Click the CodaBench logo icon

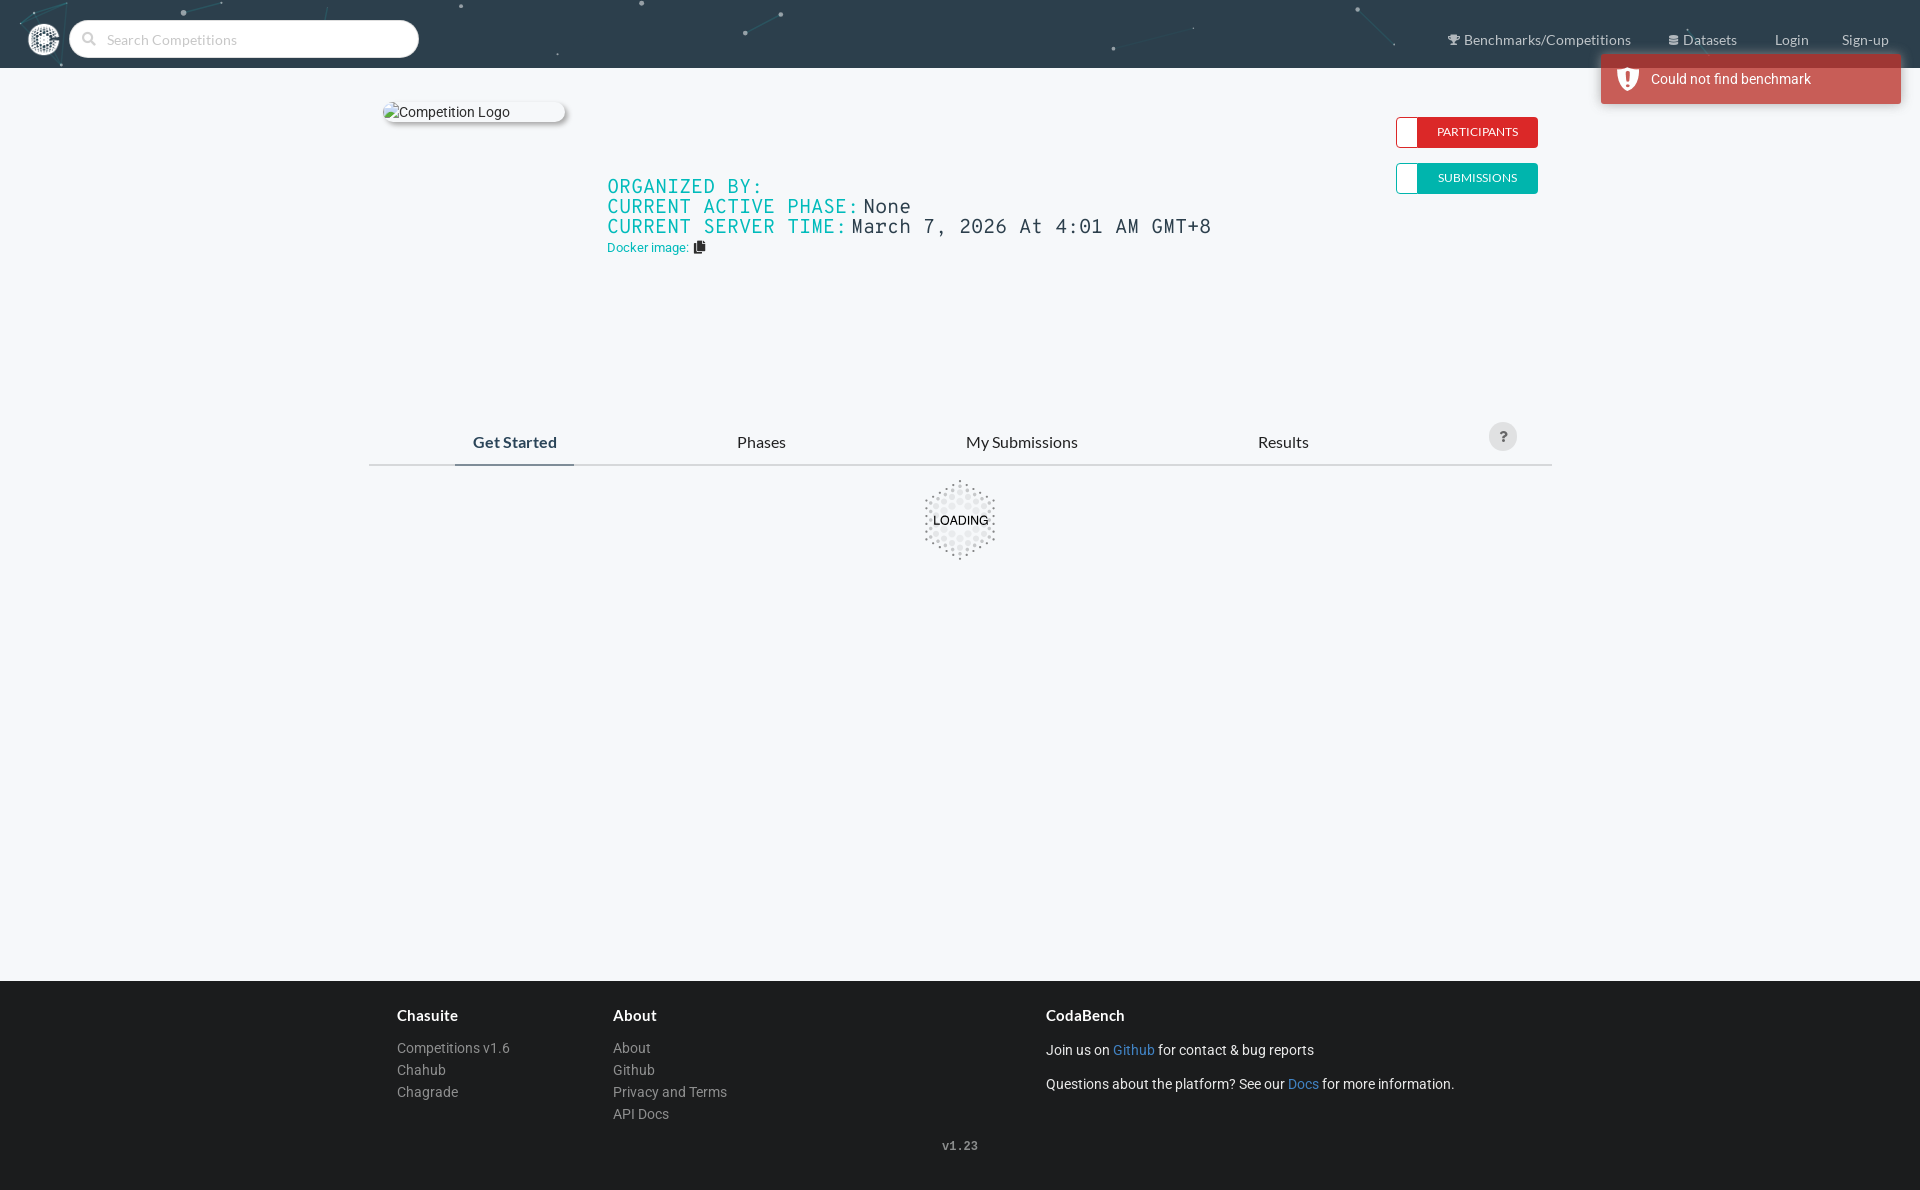click(44, 39)
